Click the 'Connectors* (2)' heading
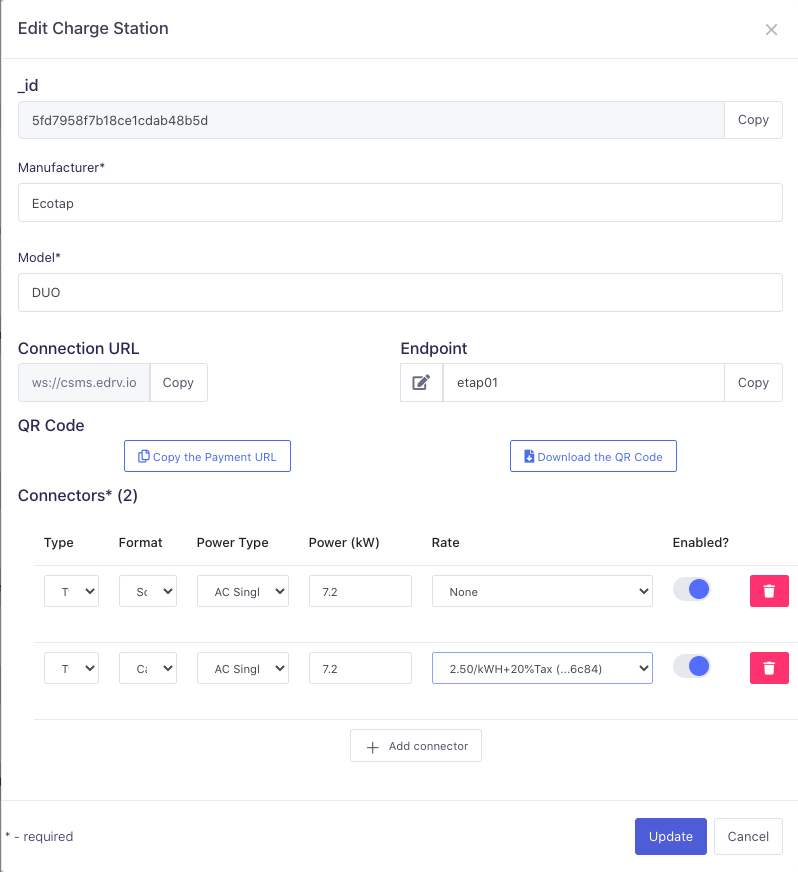 point(78,495)
